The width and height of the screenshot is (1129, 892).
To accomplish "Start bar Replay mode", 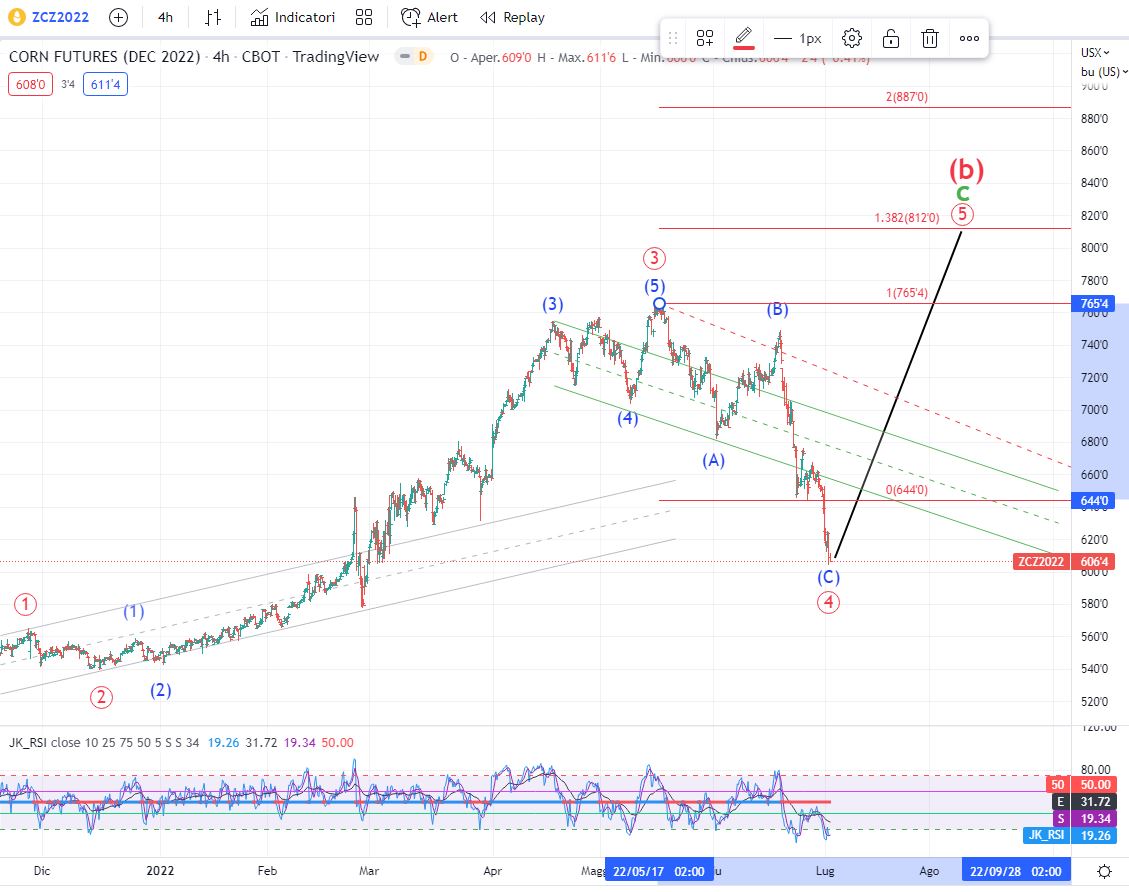I will [512, 17].
